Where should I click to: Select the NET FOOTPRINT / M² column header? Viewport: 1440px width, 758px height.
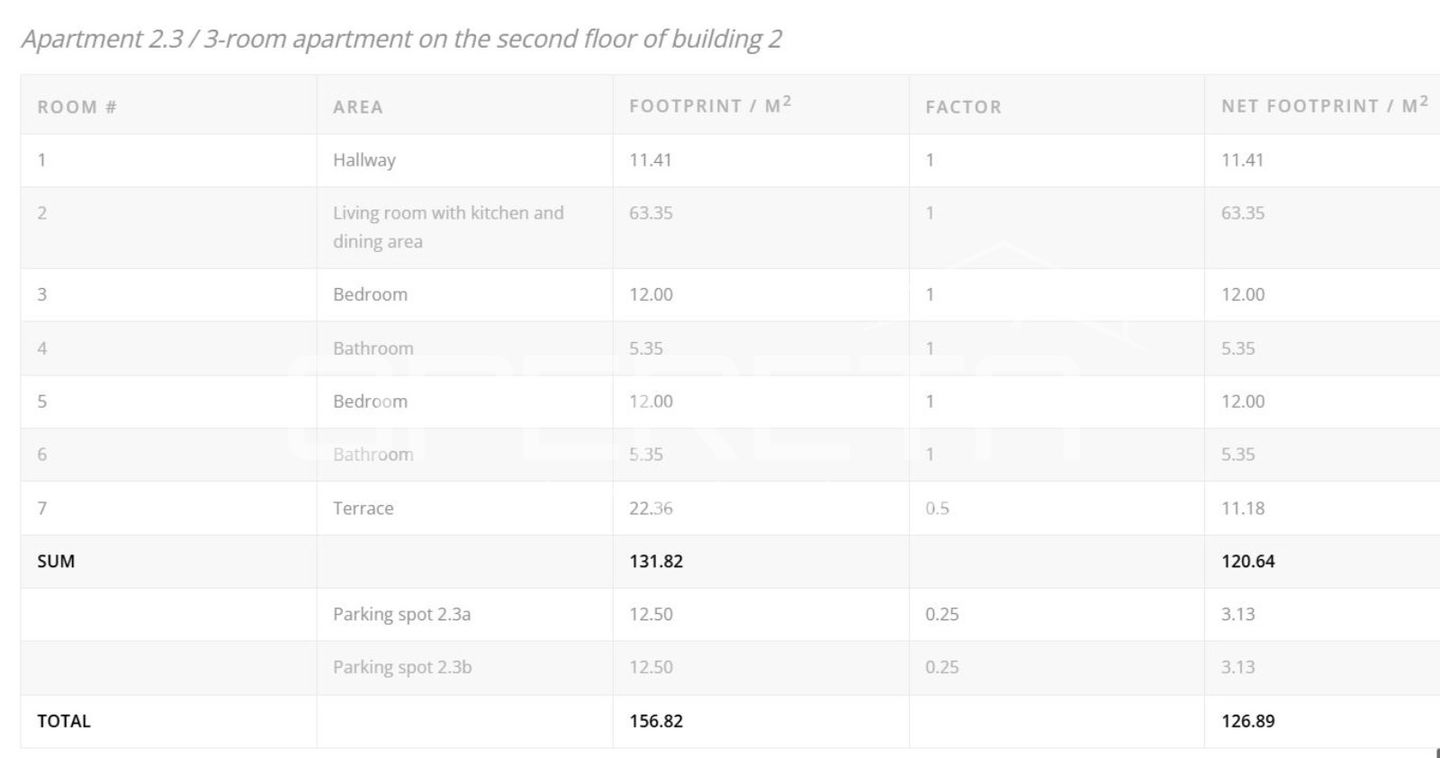[1324, 106]
